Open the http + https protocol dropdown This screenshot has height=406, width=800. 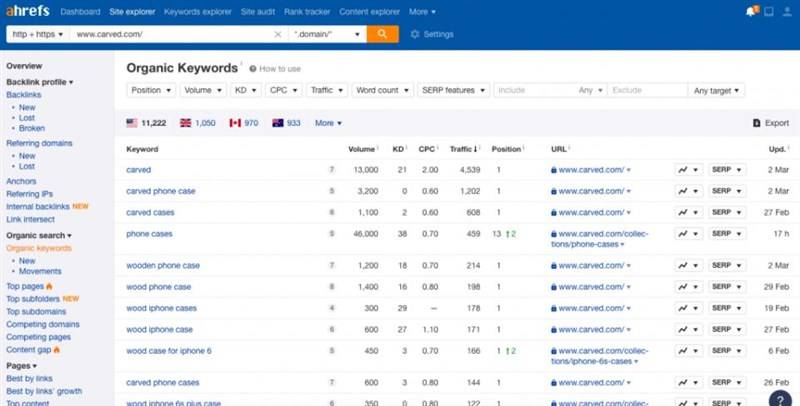tap(38, 34)
